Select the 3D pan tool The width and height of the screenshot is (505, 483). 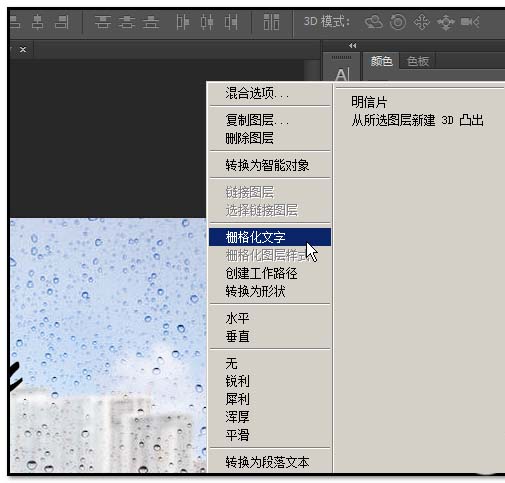click(x=422, y=23)
